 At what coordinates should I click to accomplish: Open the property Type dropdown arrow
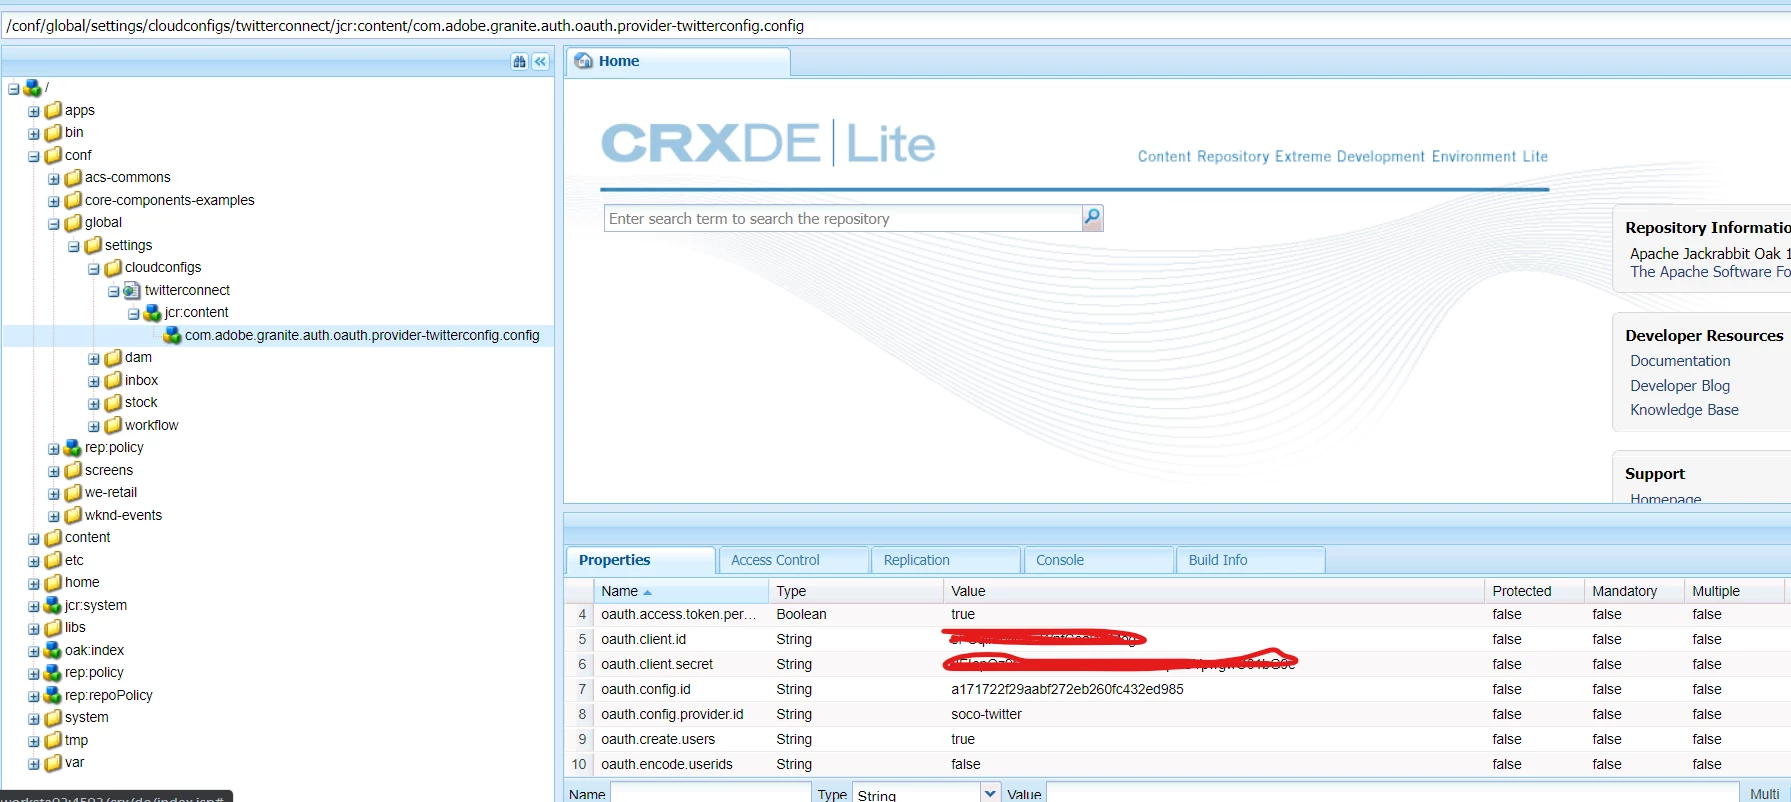point(990,793)
